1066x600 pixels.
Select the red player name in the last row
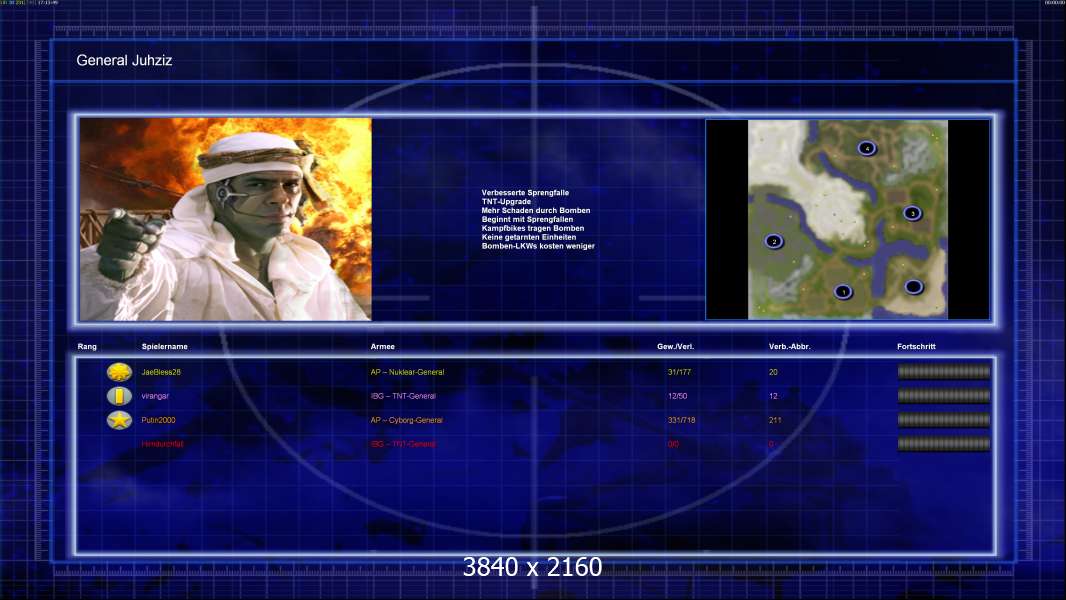162,444
